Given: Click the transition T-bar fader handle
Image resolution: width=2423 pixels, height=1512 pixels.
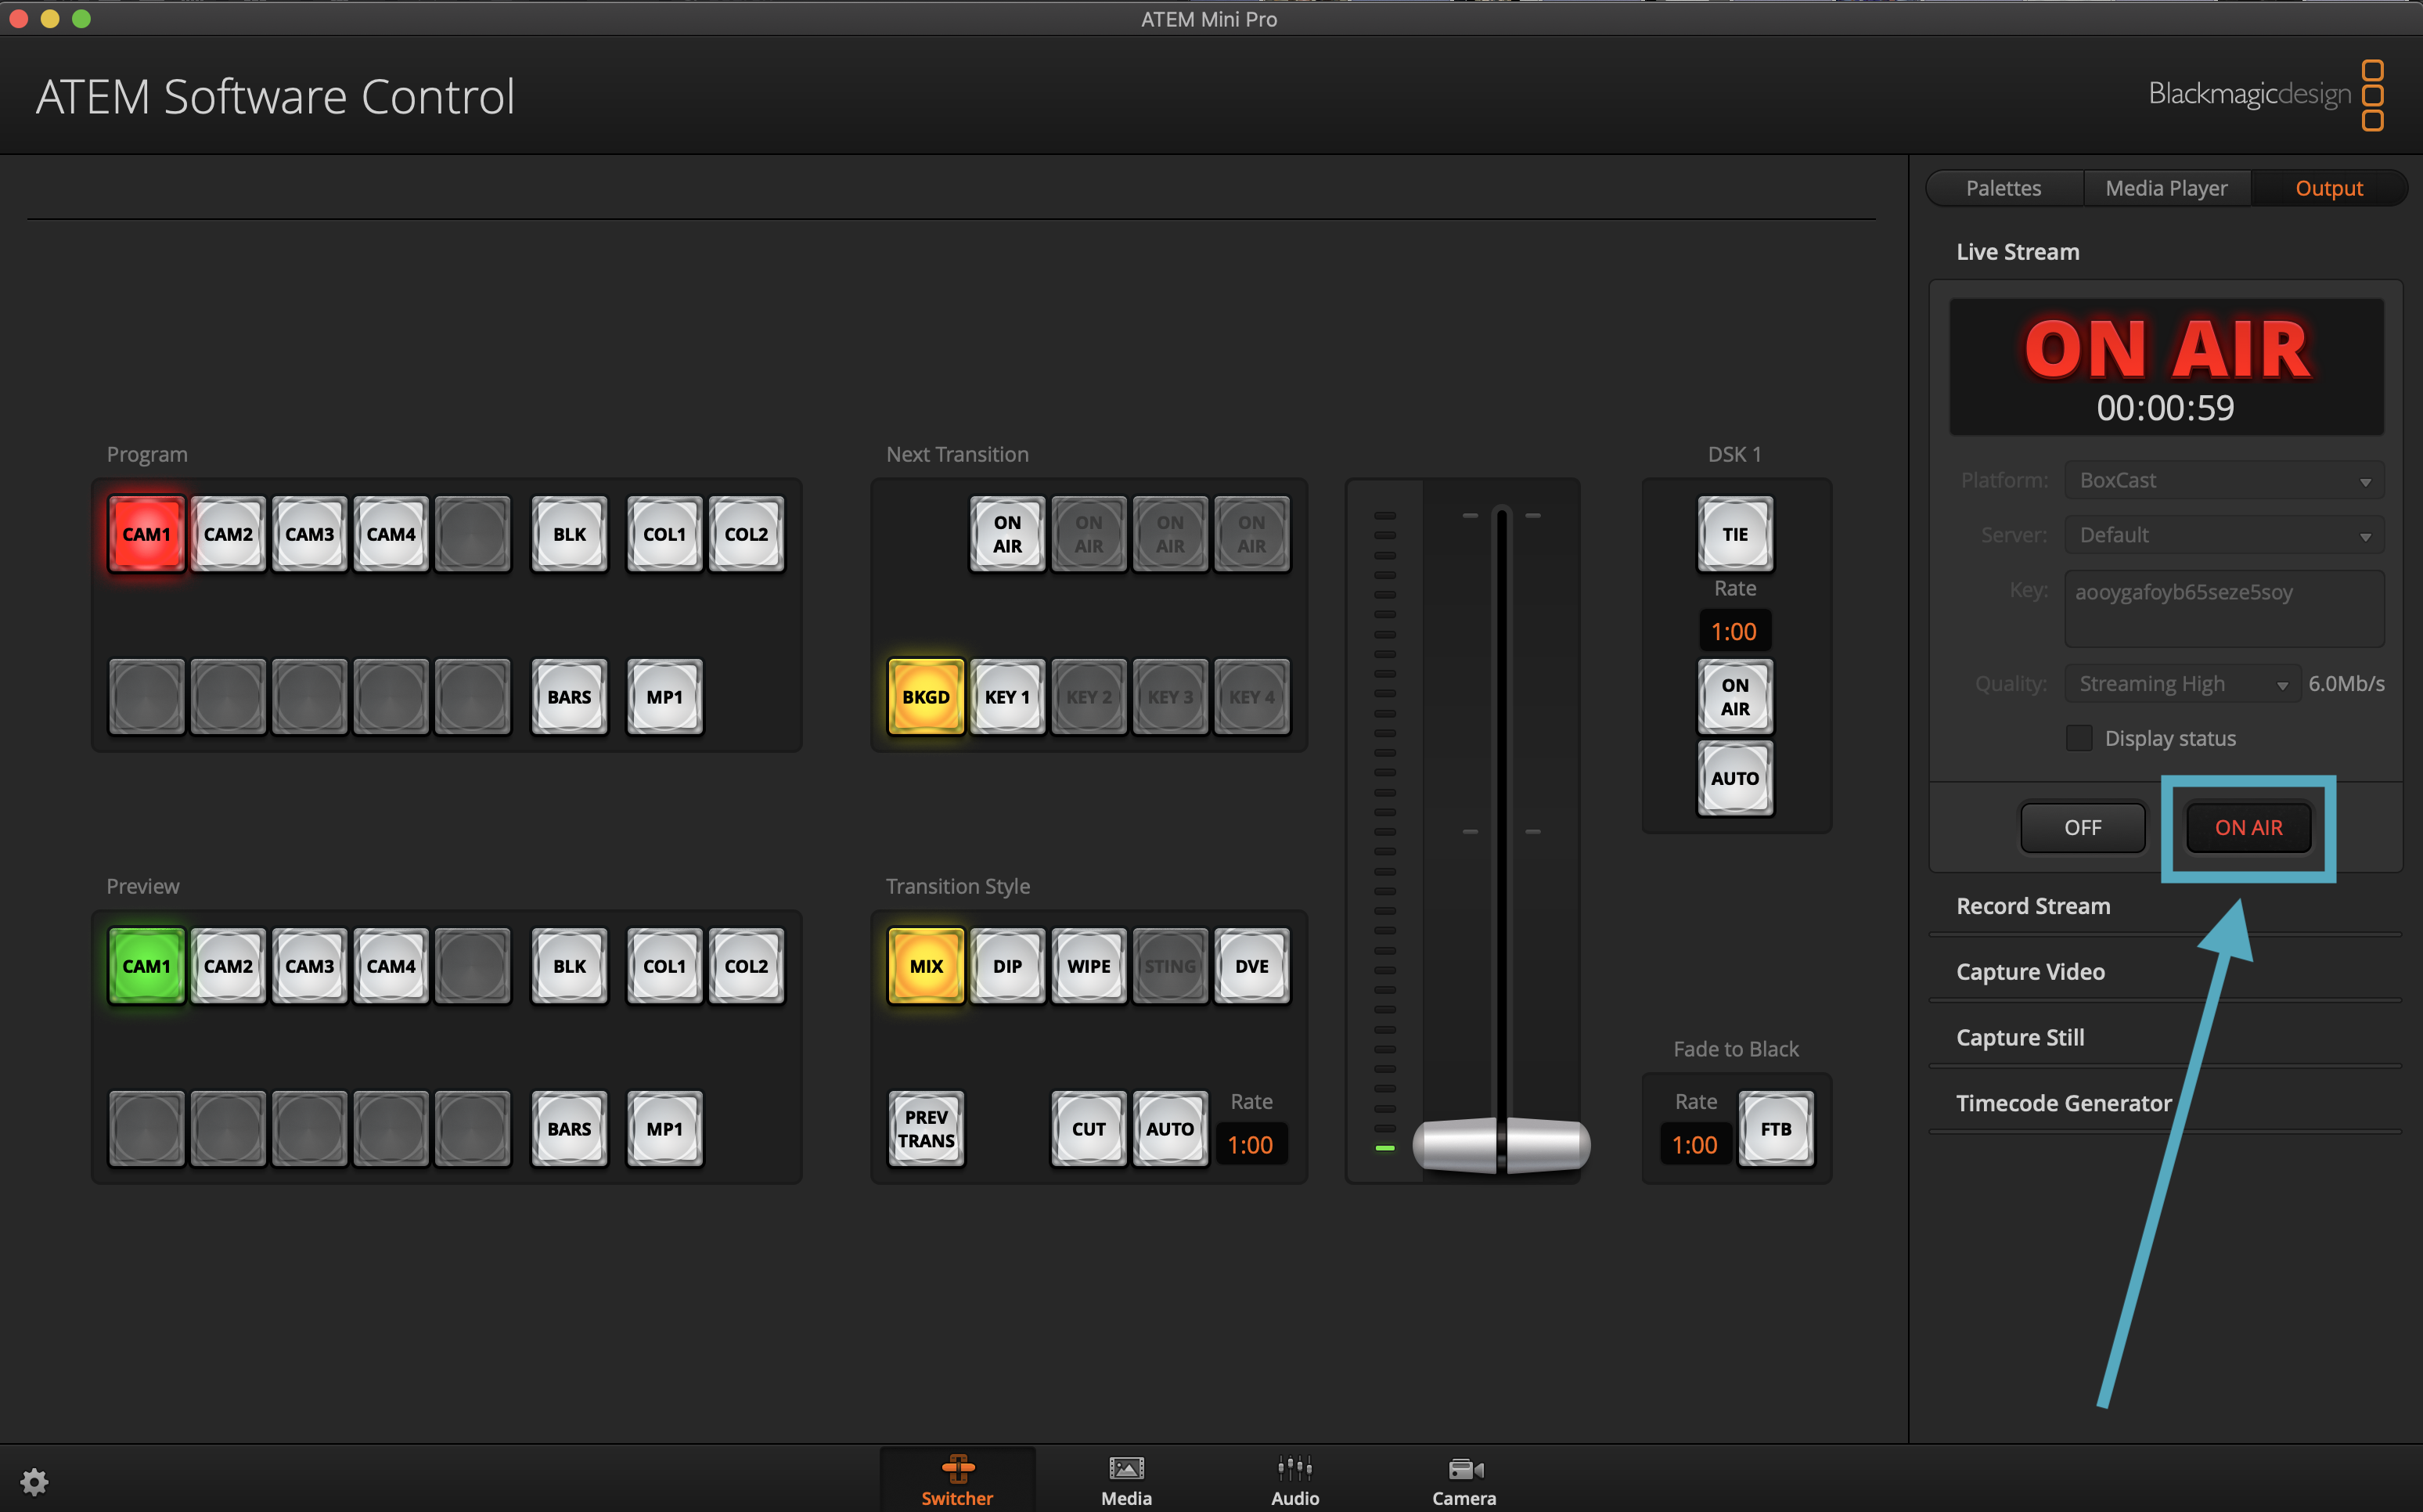Looking at the screenshot, I should click(x=1500, y=1145).
